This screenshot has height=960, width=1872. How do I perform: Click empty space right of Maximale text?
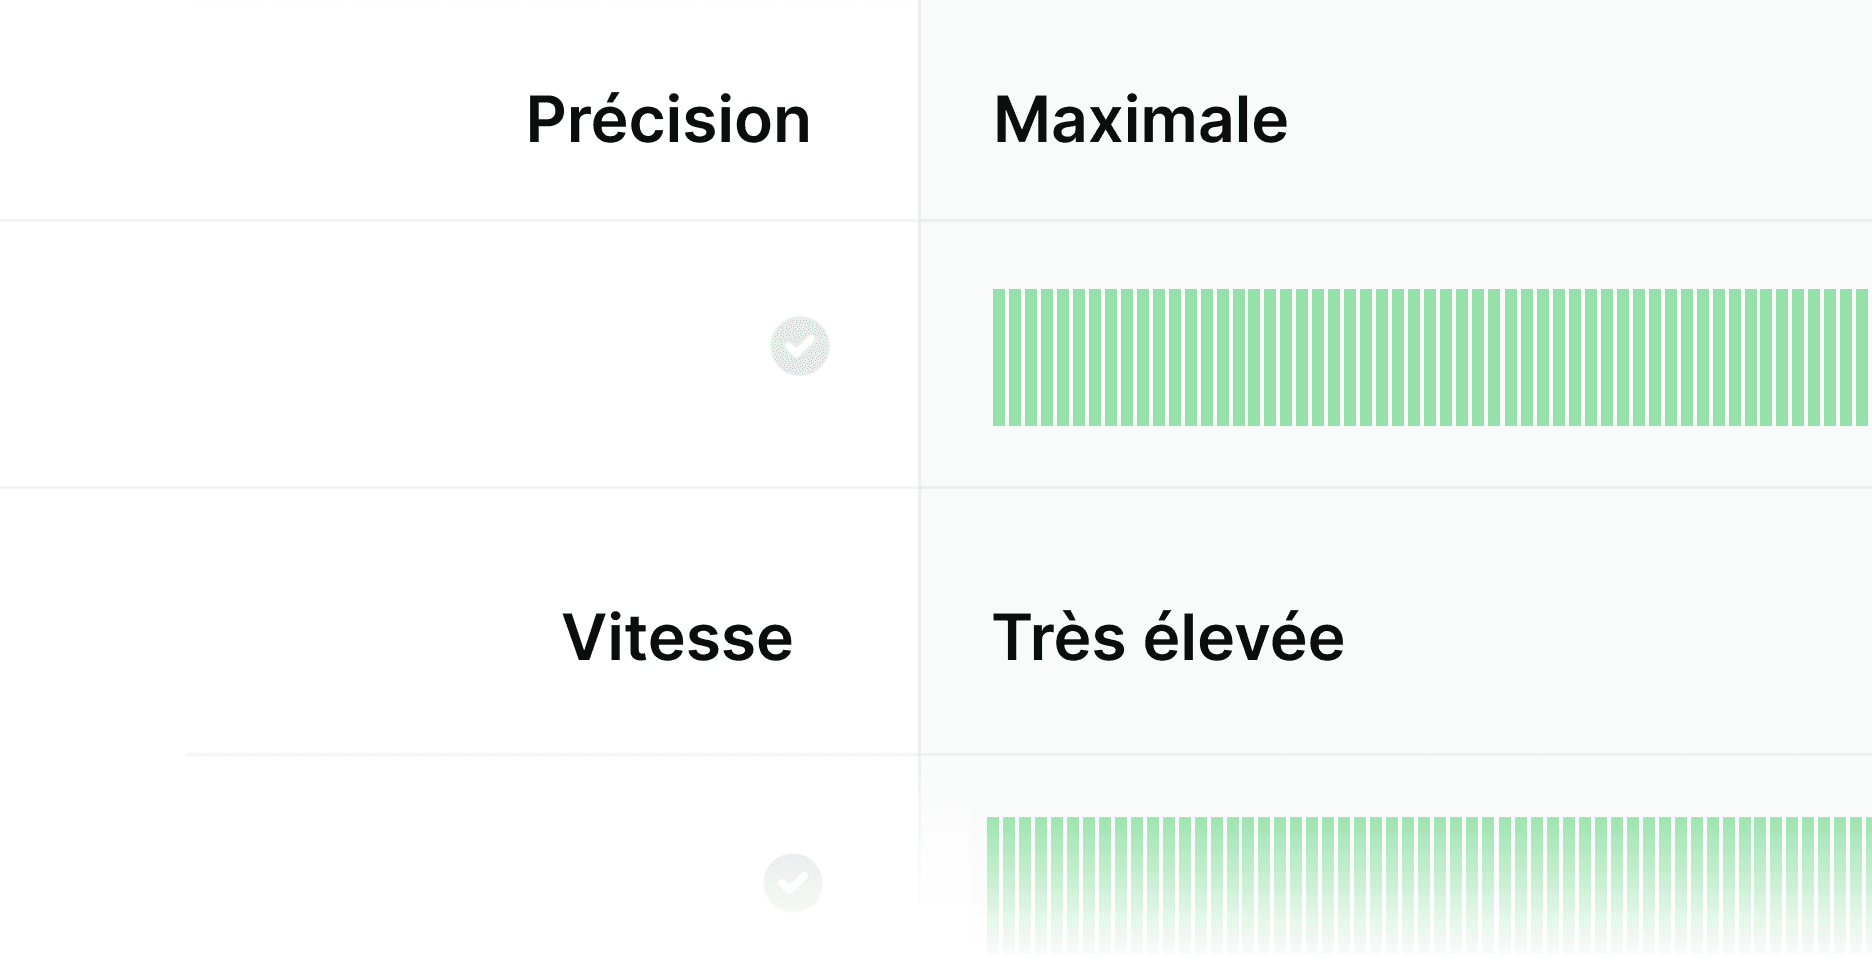click(1580, 120)
